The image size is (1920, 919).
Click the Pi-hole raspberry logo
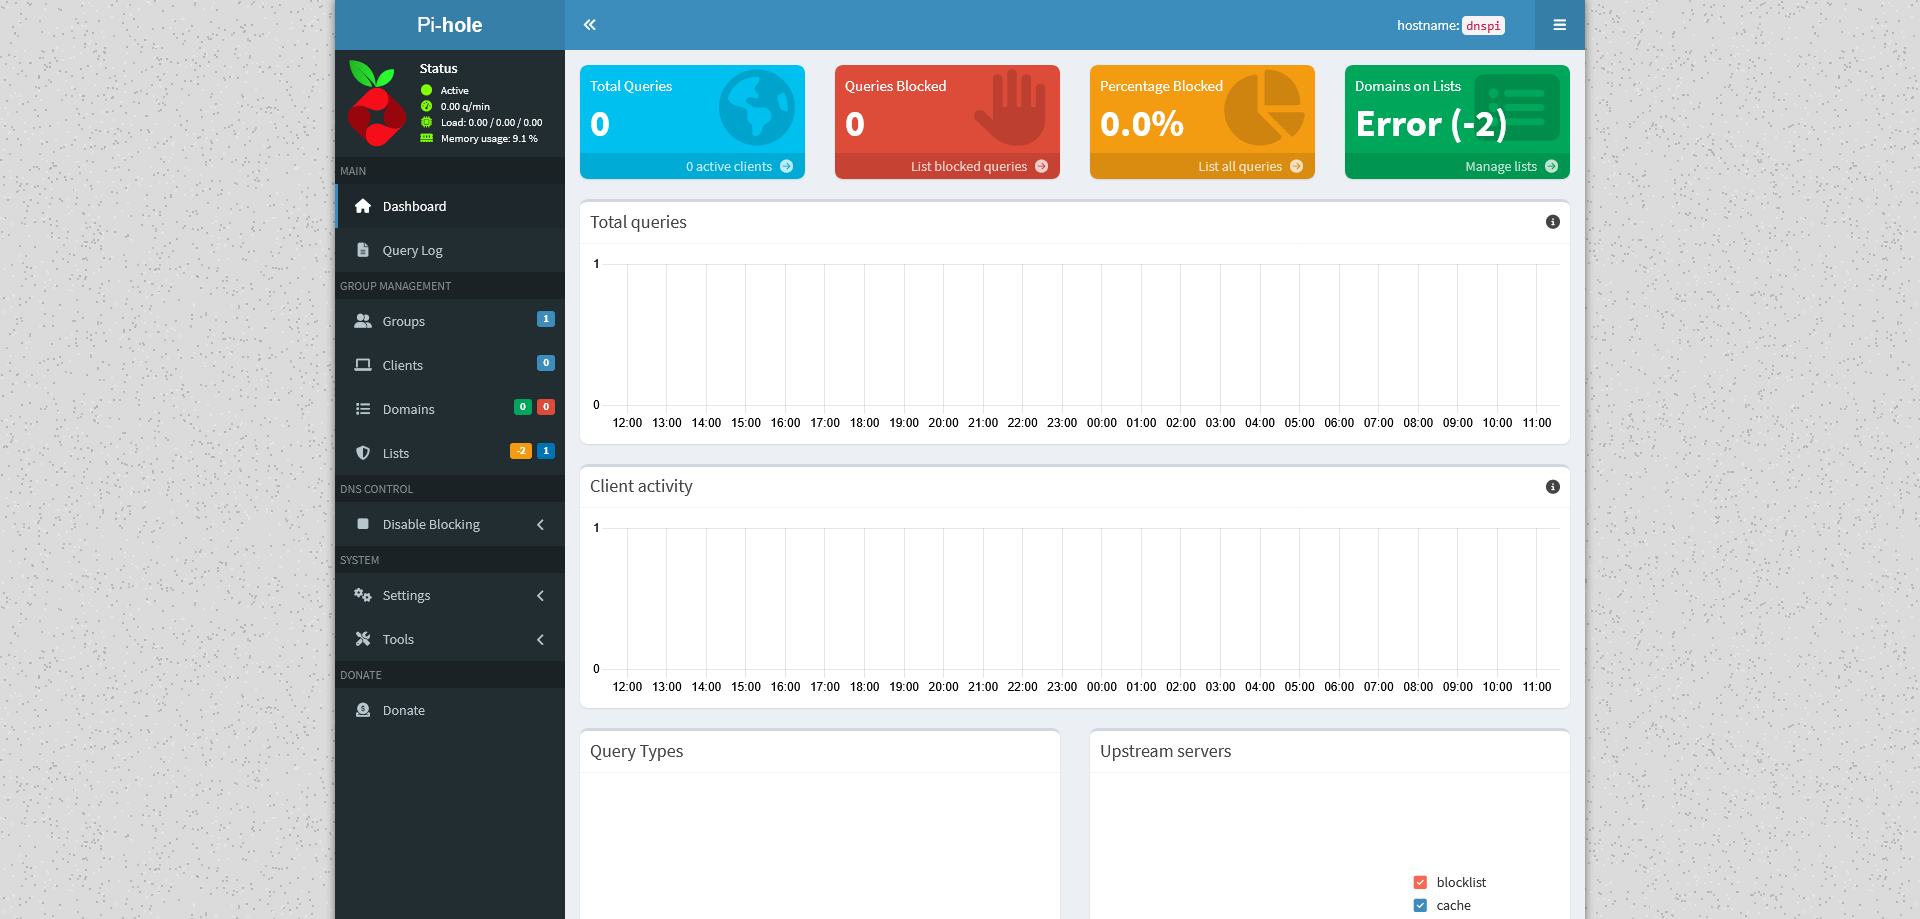coord(376,103)
